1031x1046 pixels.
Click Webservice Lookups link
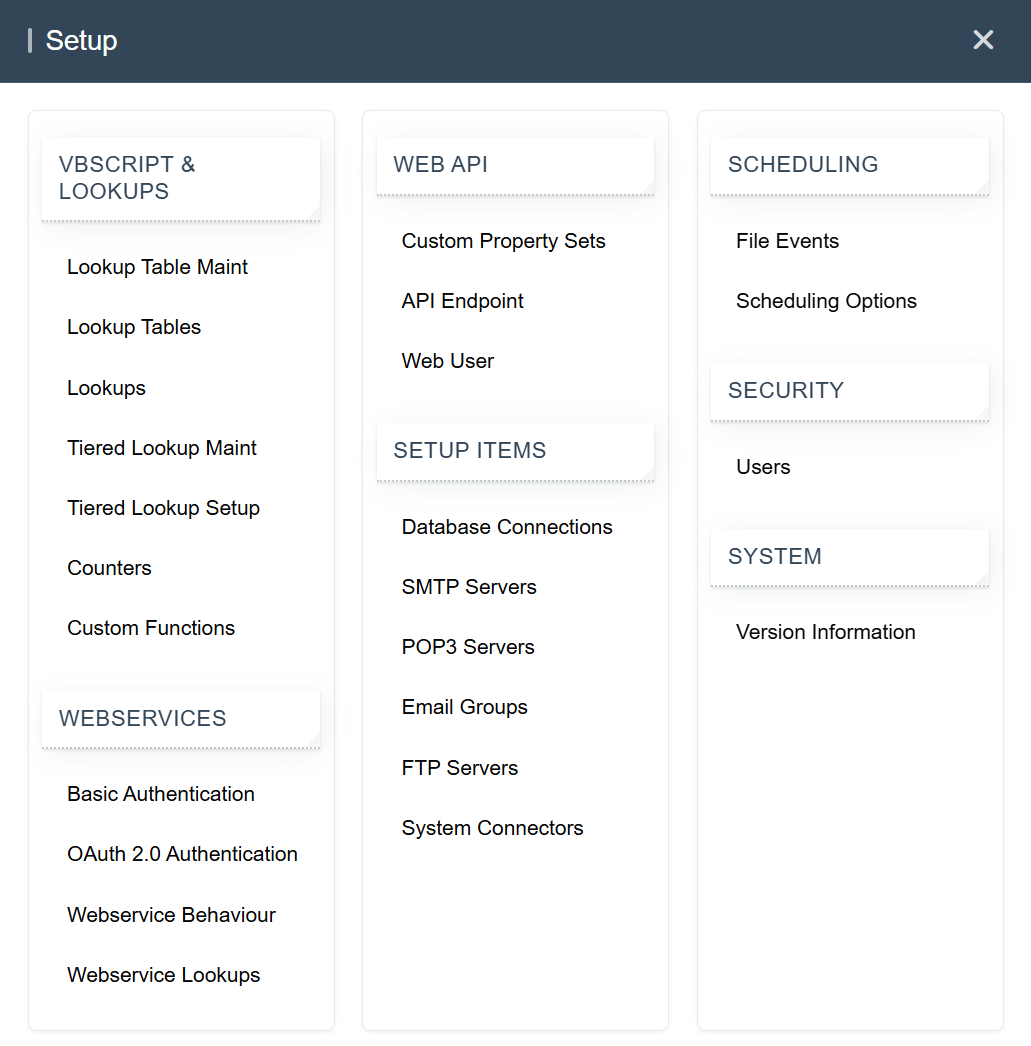[163, 975]
